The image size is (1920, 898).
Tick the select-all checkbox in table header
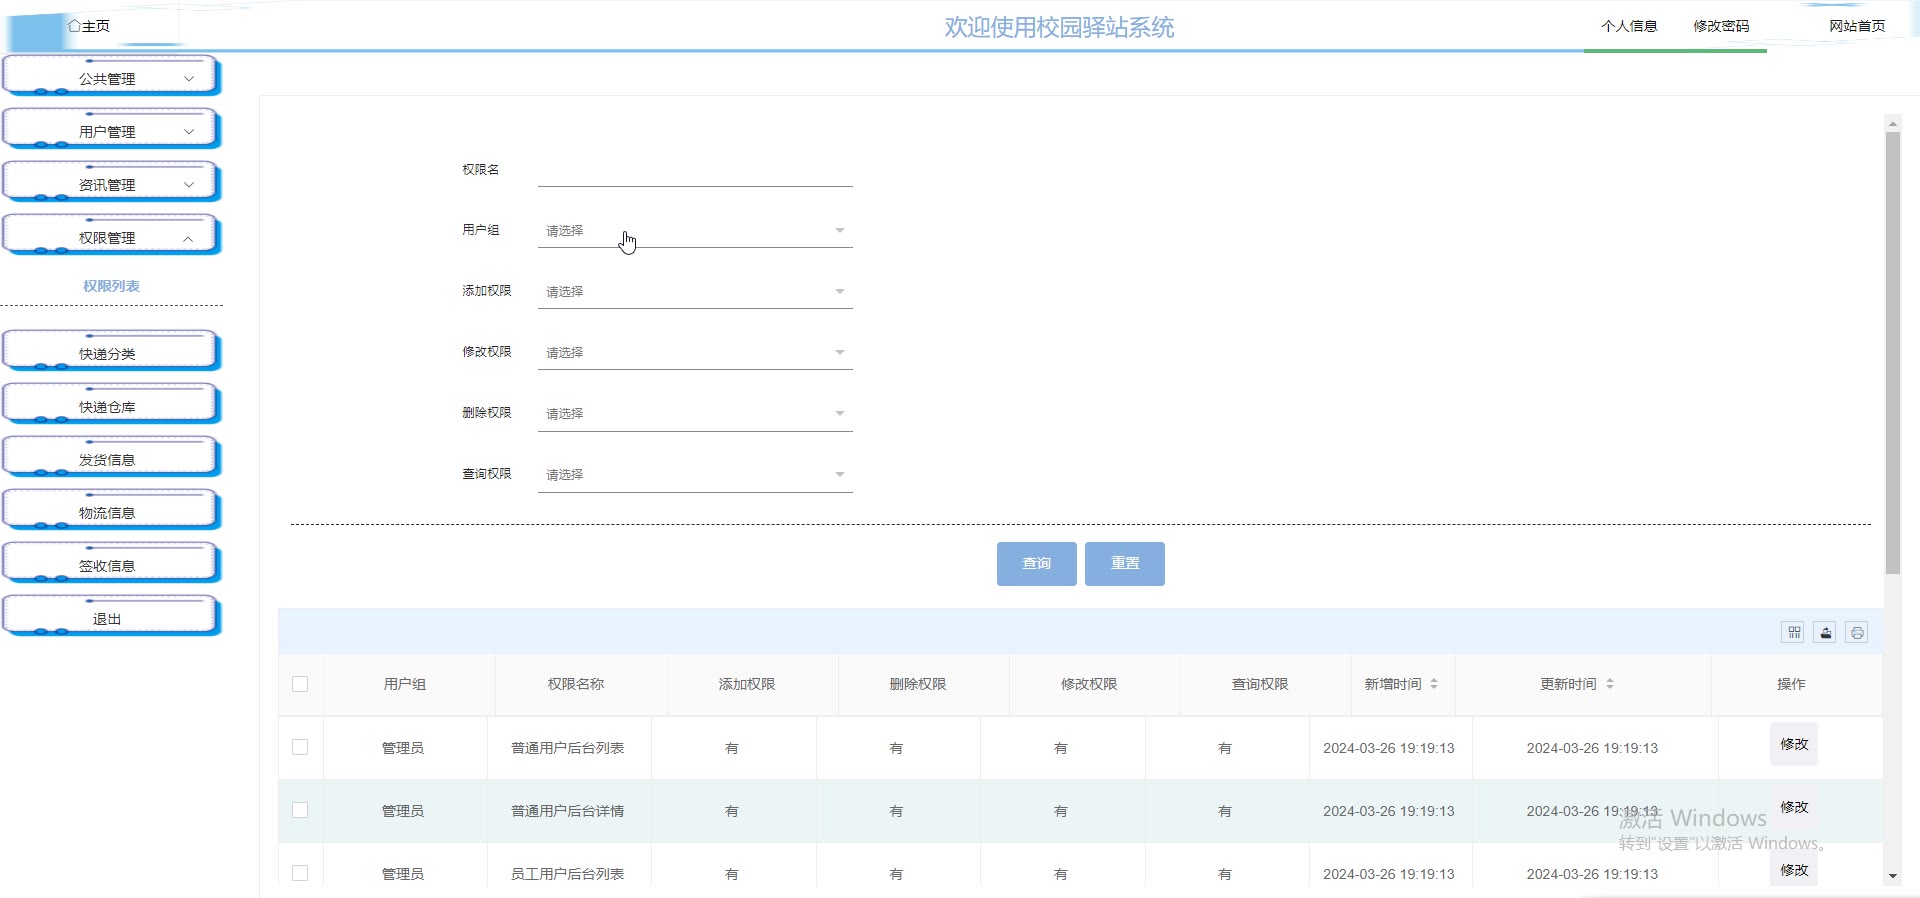coord(300,684)
